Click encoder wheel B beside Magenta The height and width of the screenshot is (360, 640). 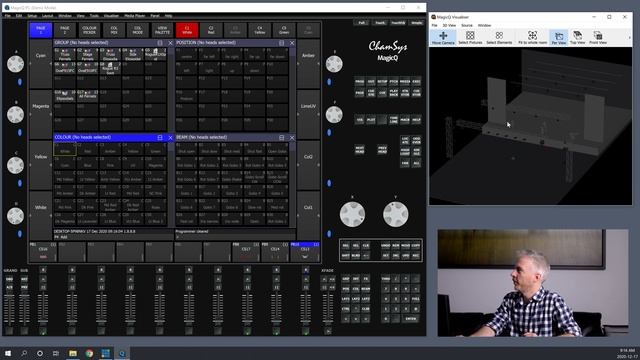click(16, 115)
